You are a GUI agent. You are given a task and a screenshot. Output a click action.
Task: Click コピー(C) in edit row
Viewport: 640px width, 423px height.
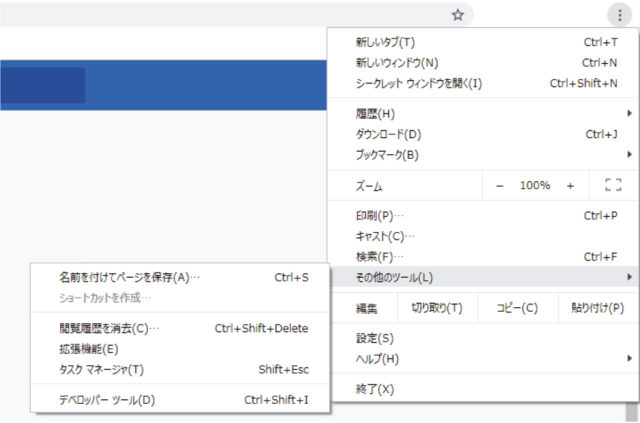click(517, 307)
